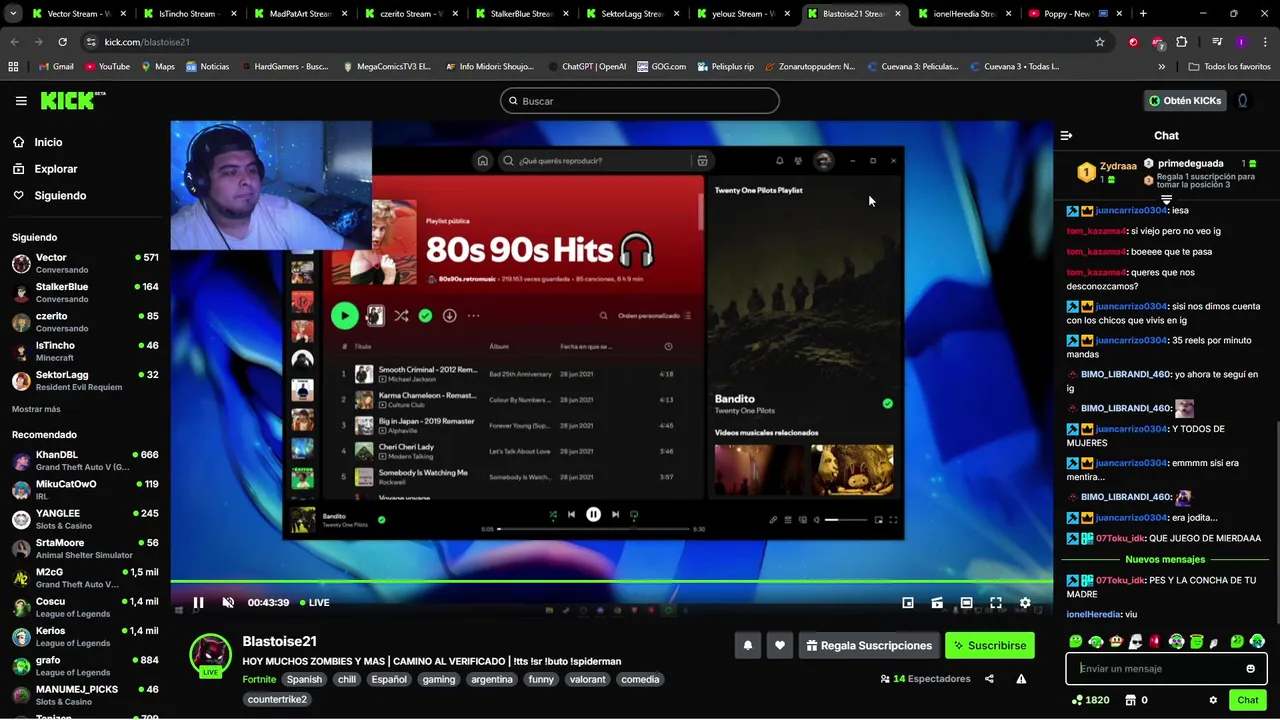Click the cast/clip player icon
Viewport: 1280px width, 720px height.
pyautogui.click(x=937, y=603)
